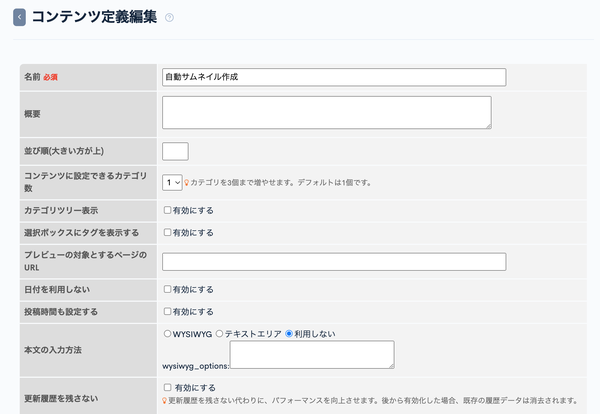Click the lightbulb hint icon beside 更新履歴を残さない代わりに
600x414 pixels.
point(164,401)
